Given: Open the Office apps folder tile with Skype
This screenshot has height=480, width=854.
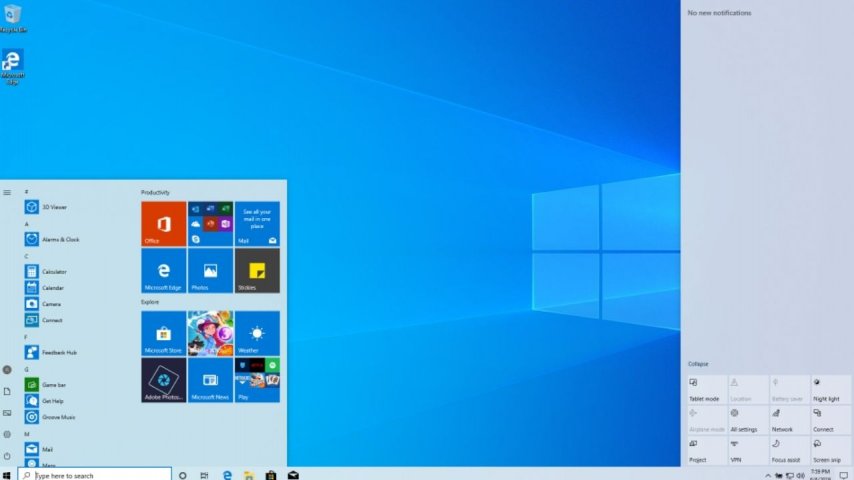Looking at the screenshot, I should point(210,224).
